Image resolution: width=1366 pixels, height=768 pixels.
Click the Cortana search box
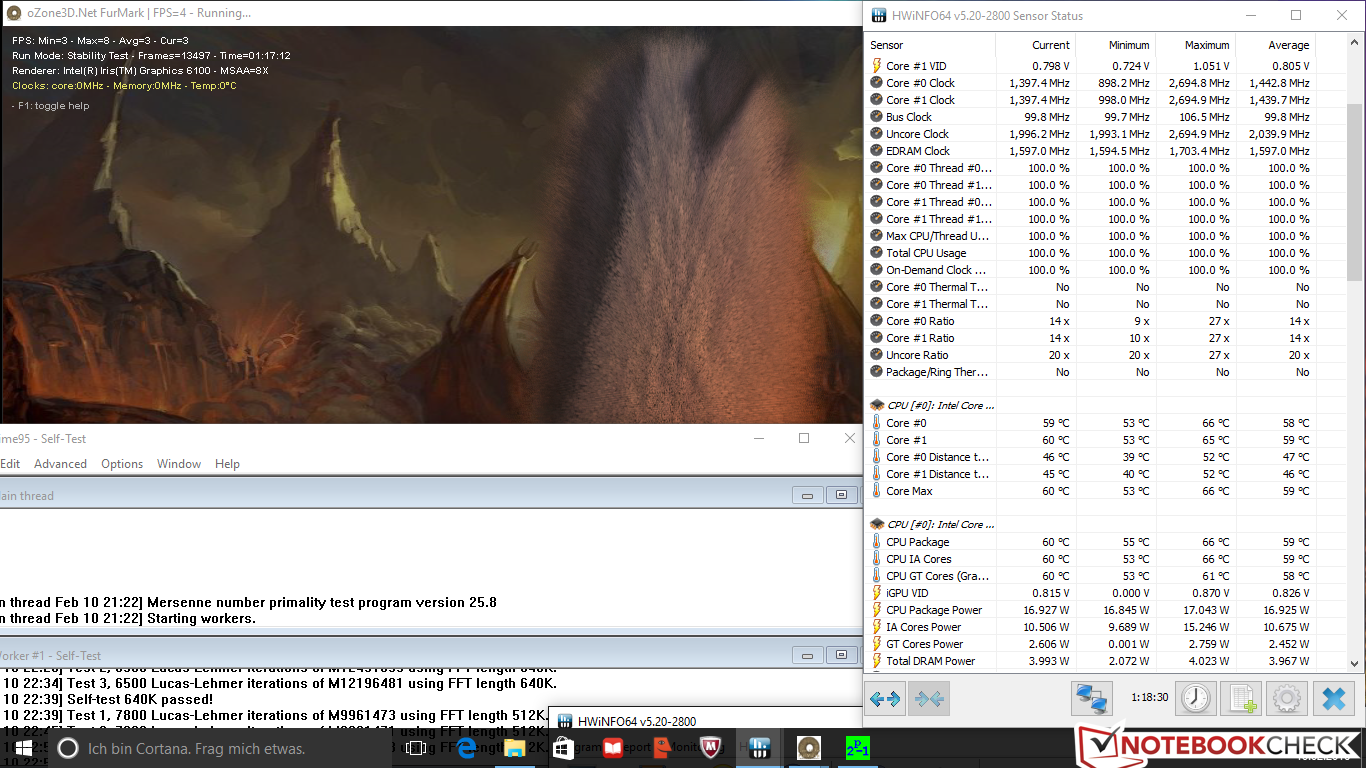(x=220, y=748)
